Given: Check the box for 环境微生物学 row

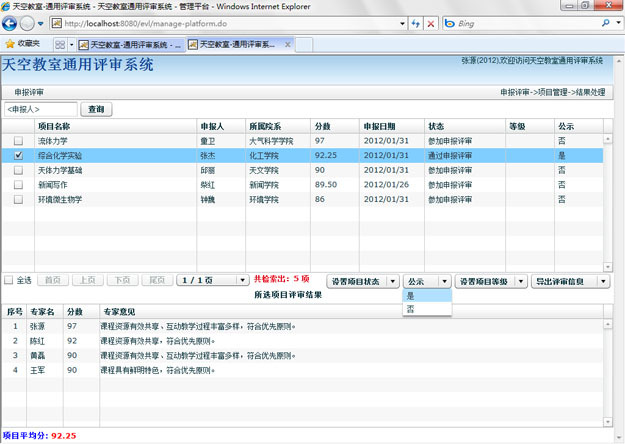Looking at the screenshot, I should tap(18, 199).
